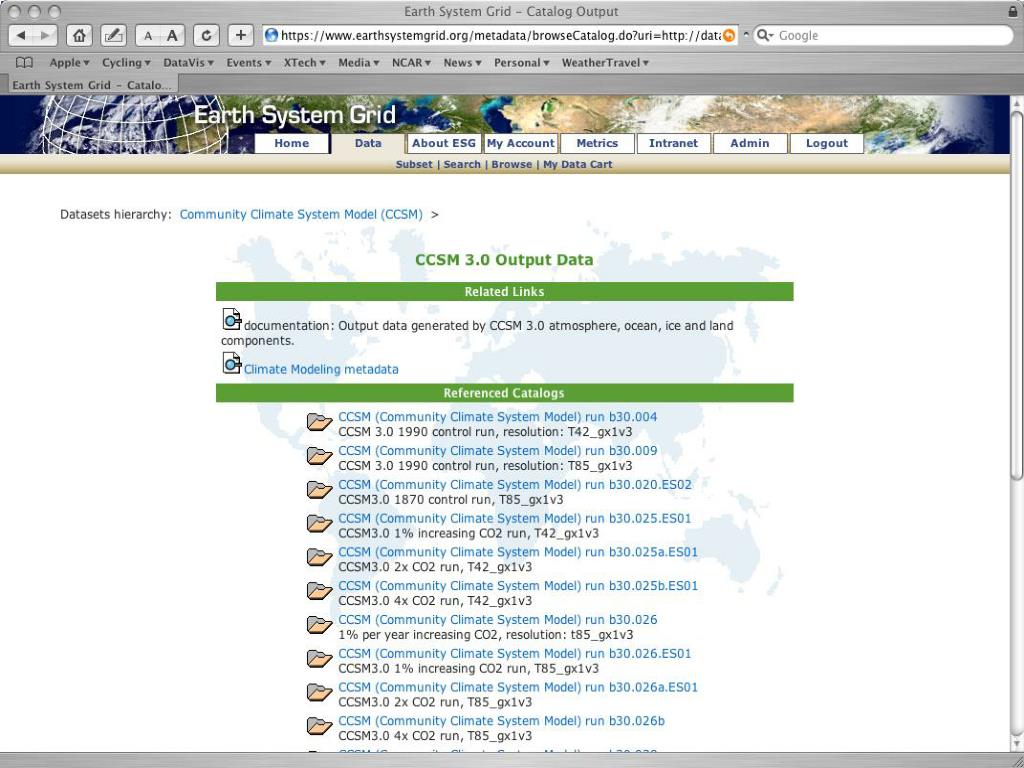Click the icon next to Climate Modeling metadata
Screen dimensions: 1024x768
click(232, 363)
